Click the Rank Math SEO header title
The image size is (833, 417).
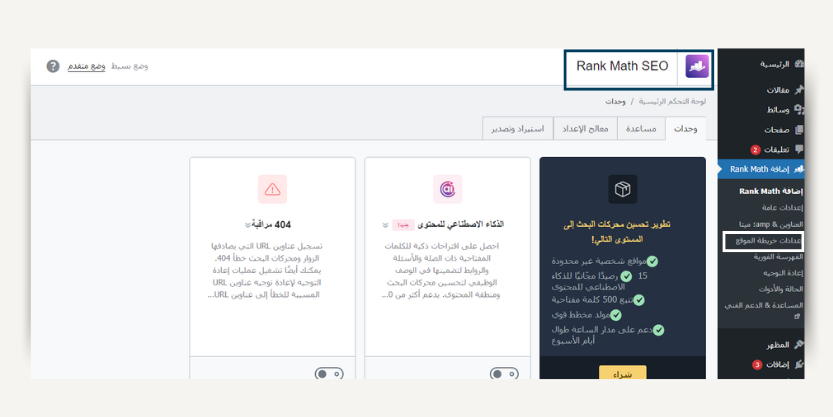622,66
